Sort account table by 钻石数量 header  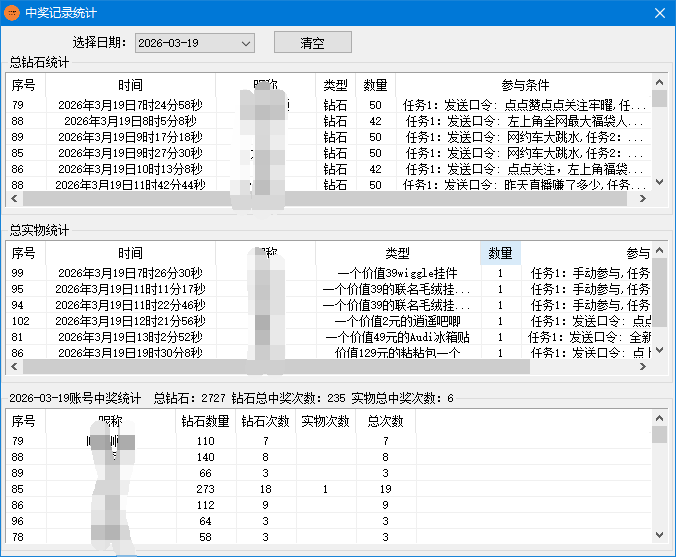(x=205, y=421)
